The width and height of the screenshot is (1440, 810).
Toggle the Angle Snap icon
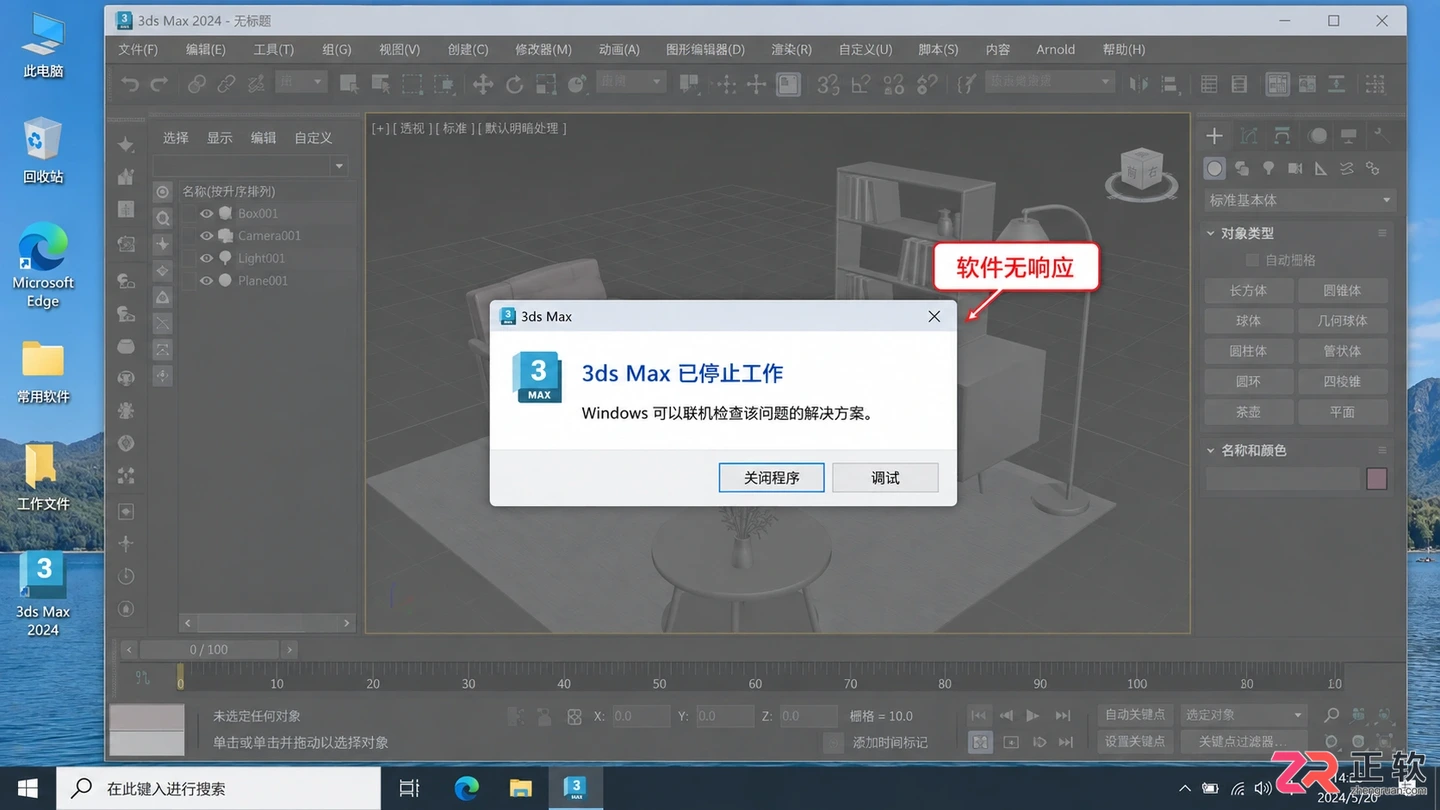pyautogui.click(x=860, y=84)
